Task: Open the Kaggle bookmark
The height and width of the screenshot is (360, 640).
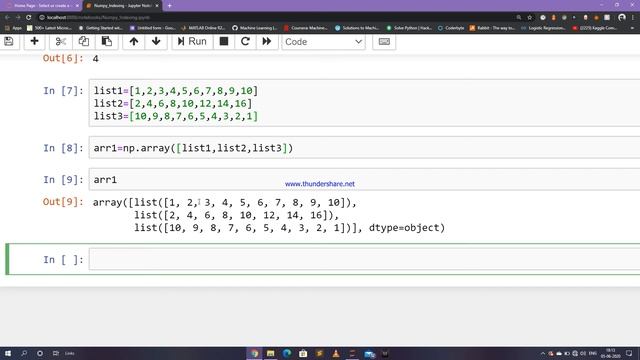Action: 594,28
